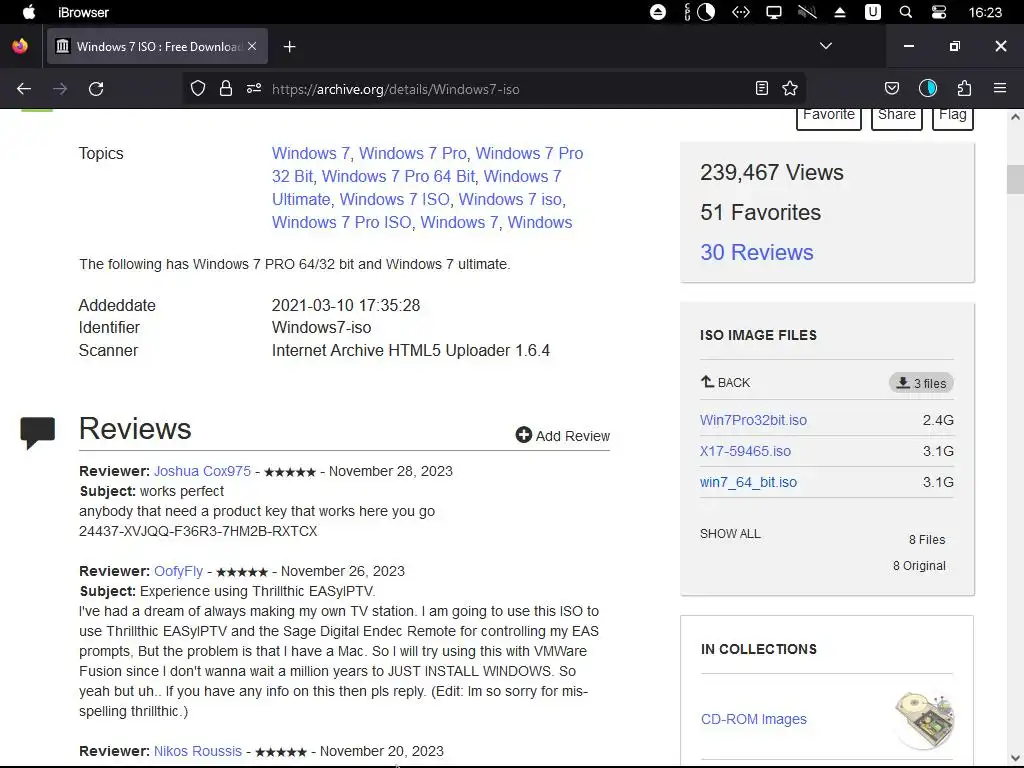Click the 239,467 Views text

click(772, 172)
